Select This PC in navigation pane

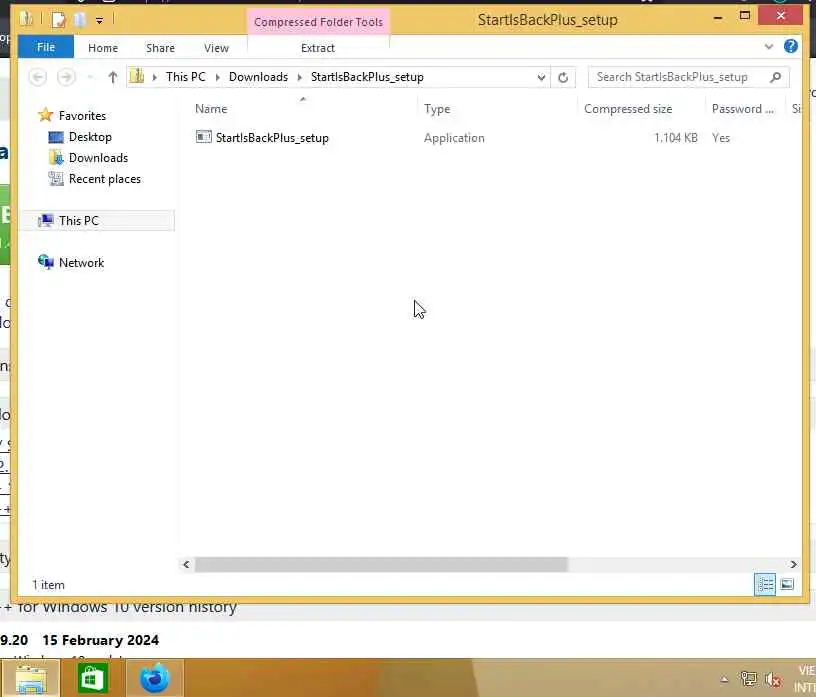79,221
